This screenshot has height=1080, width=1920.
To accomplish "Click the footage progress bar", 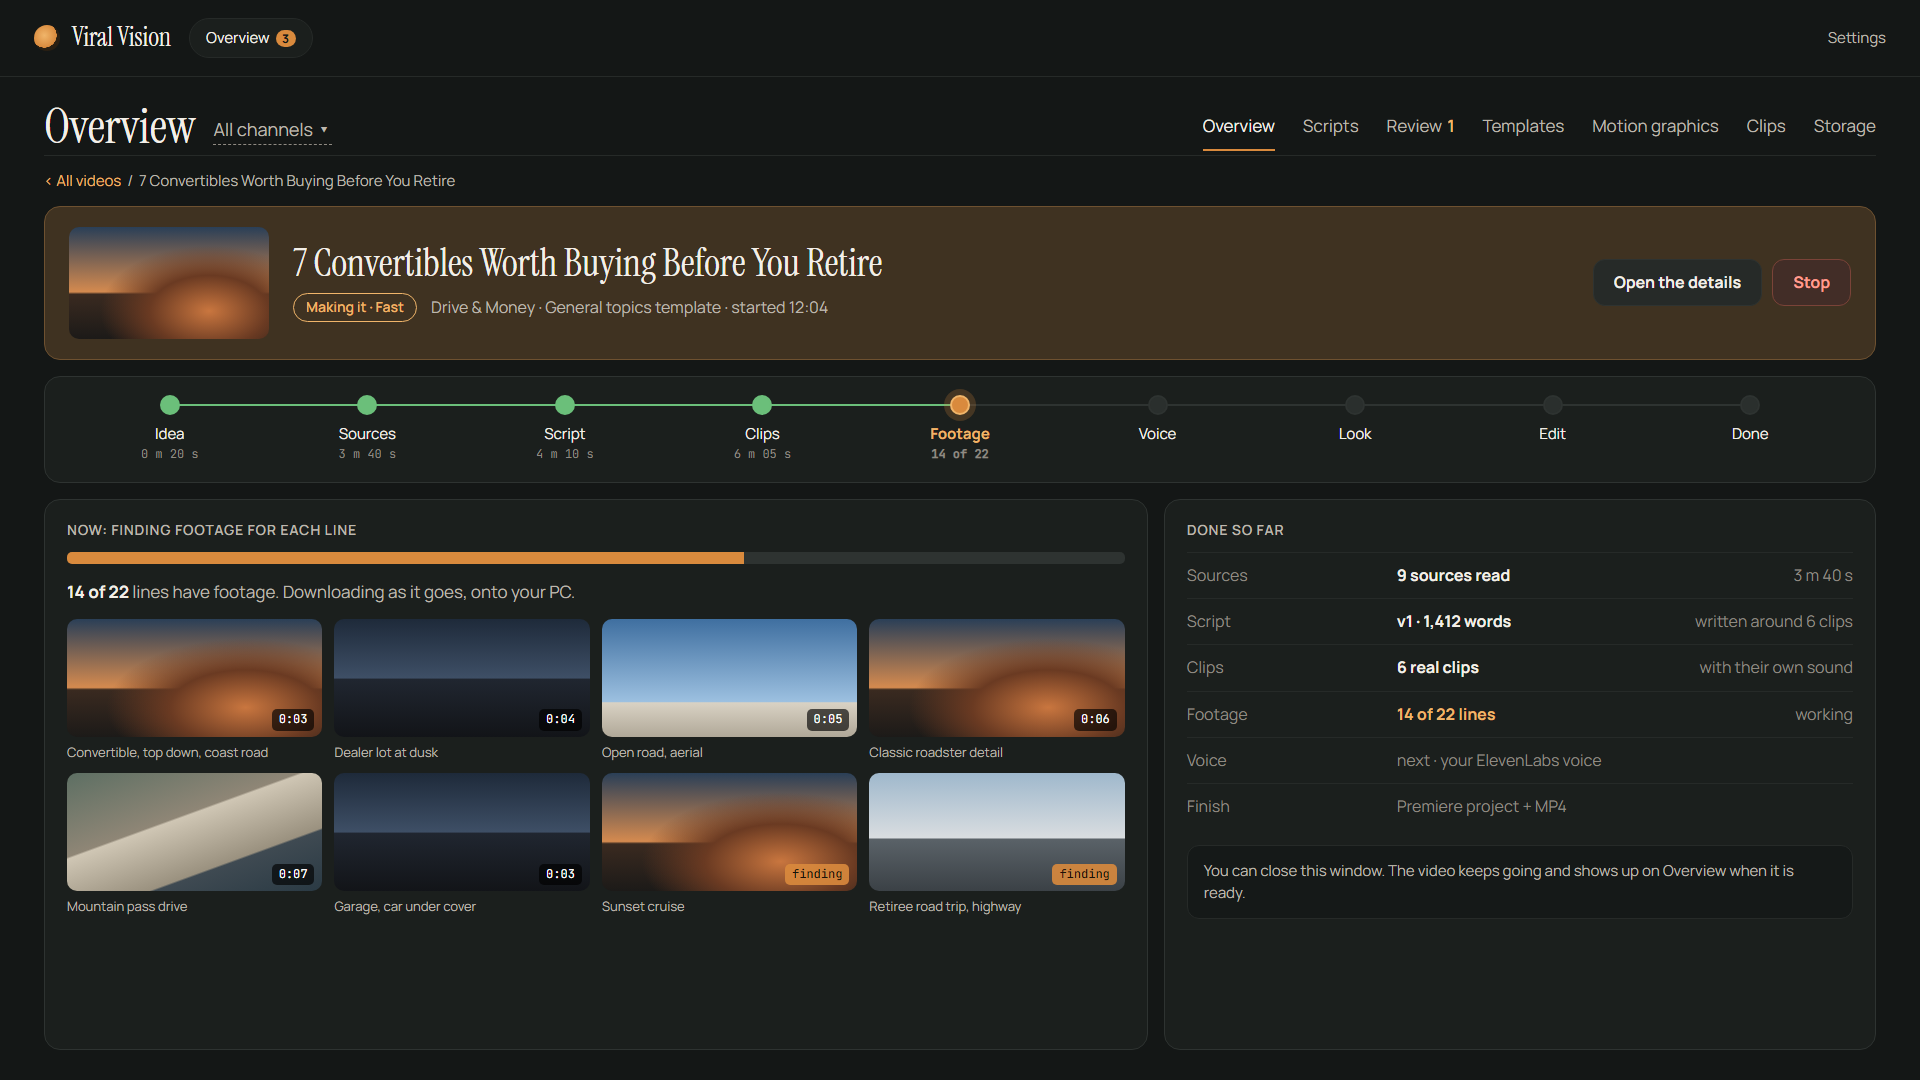I will tap(596, 558).
